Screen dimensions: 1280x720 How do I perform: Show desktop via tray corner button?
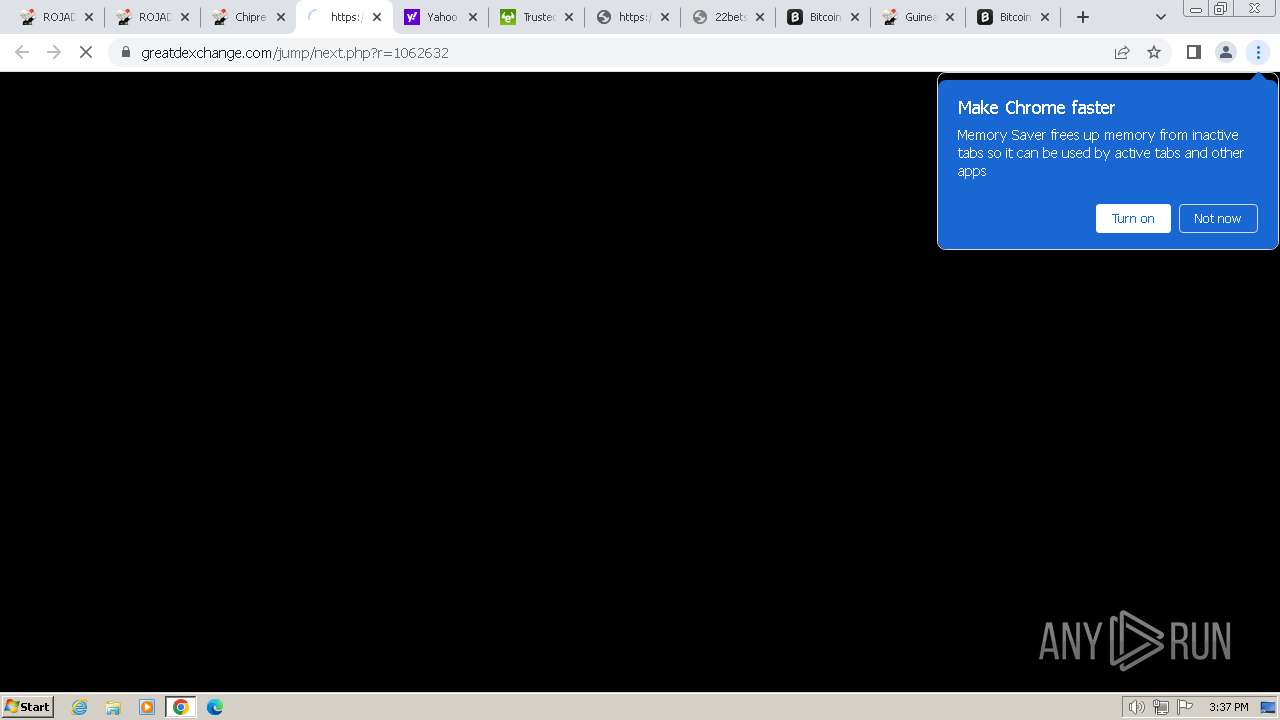1268,707
